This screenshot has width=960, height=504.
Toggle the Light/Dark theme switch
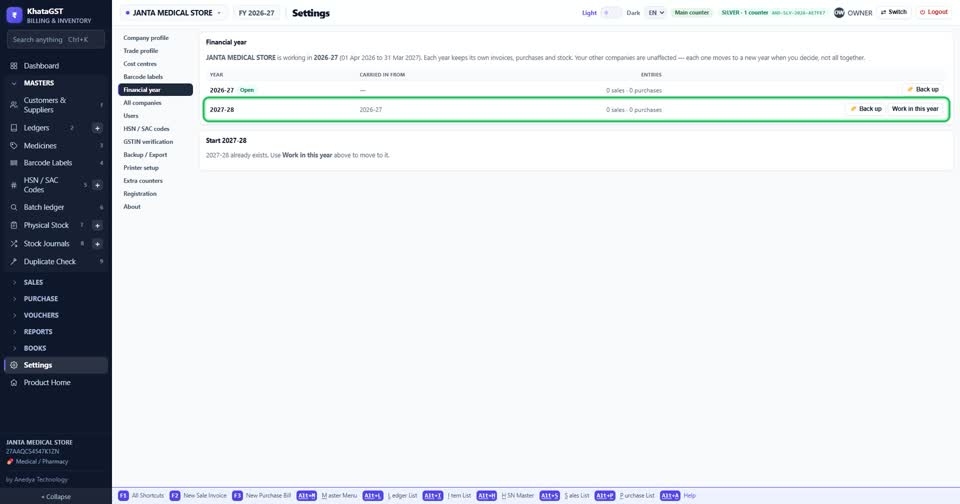(x=610, y=13)
